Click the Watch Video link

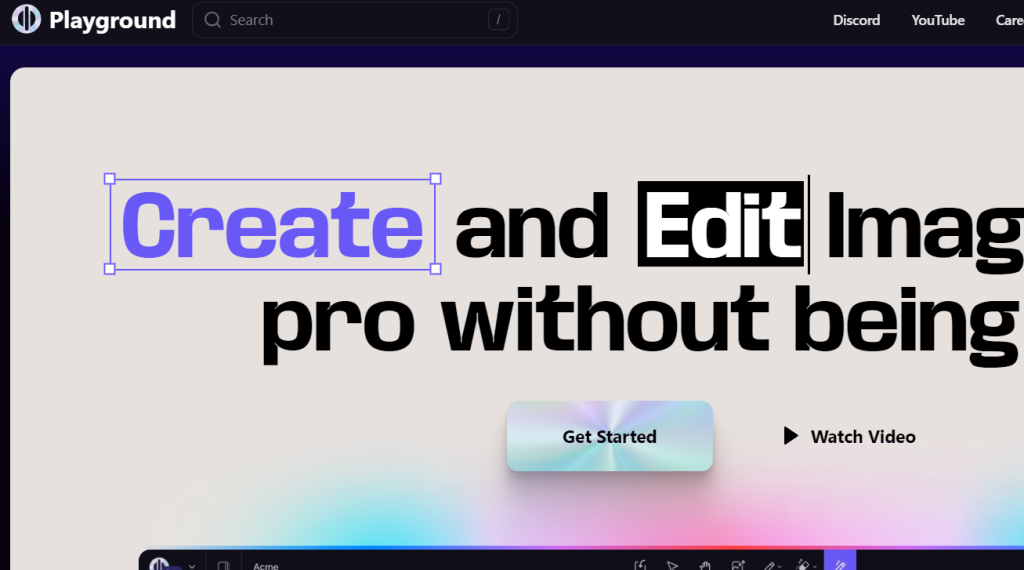[x=862, y=436]
